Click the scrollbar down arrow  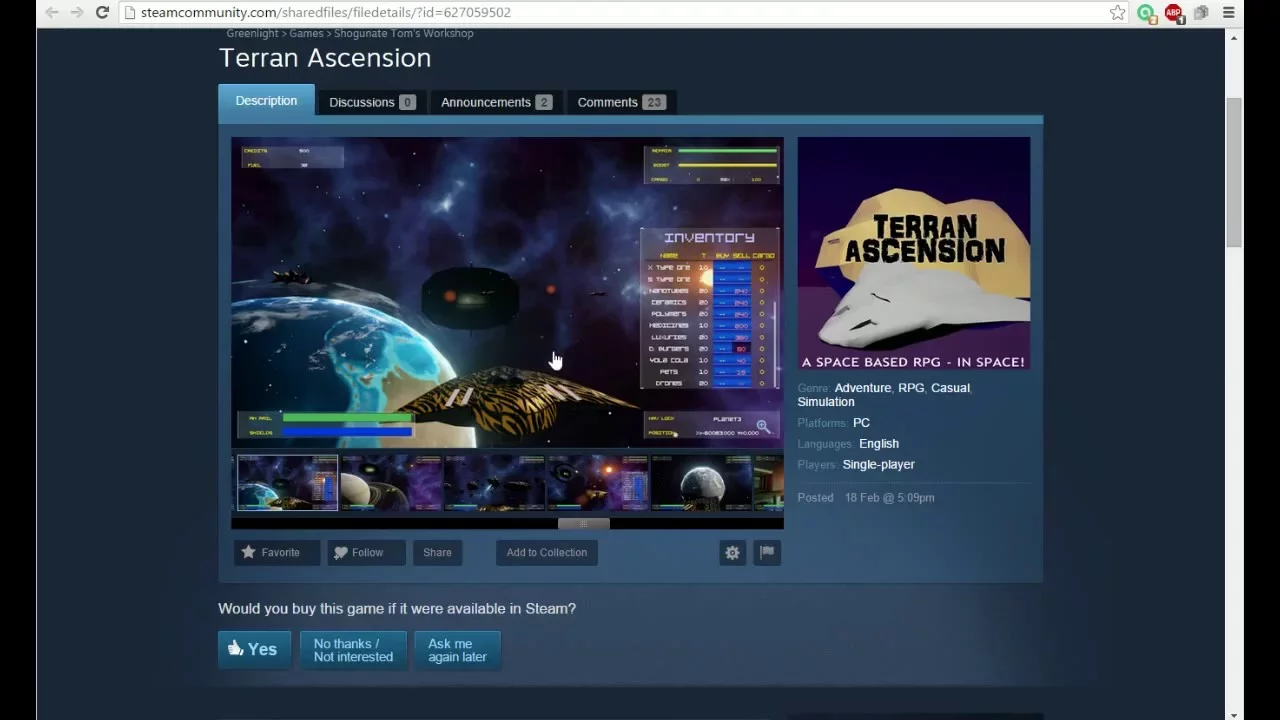[1234, 713]
